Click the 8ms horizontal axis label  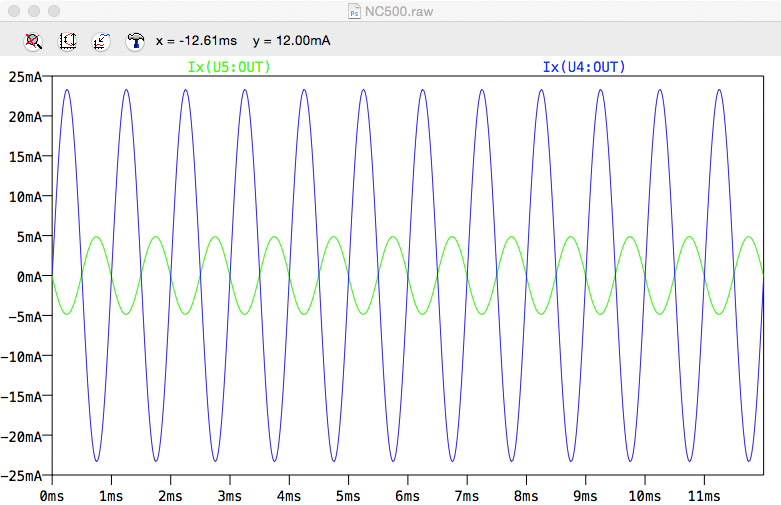tap(526, 496)
